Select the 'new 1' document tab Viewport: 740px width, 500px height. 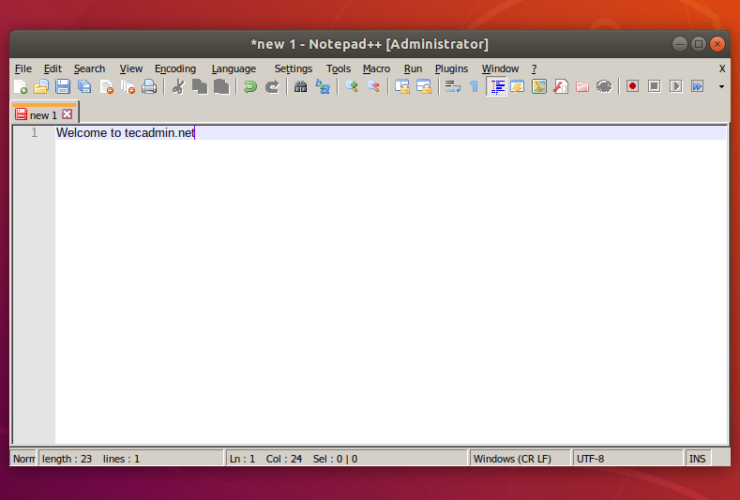38,115
